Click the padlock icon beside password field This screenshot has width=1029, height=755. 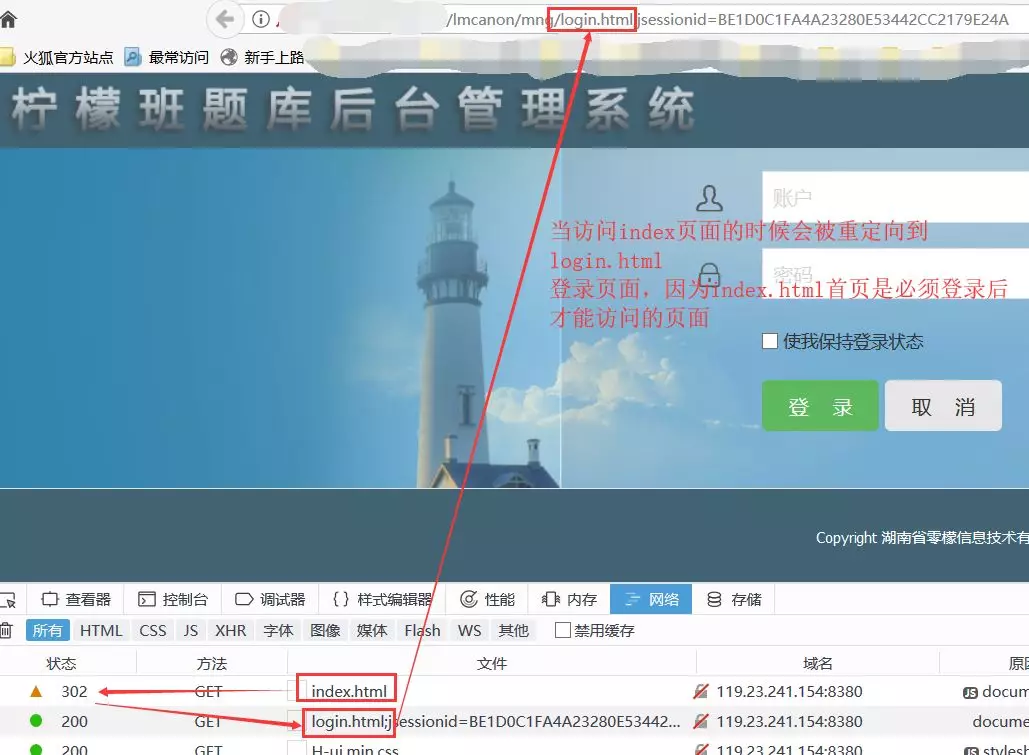709,274
